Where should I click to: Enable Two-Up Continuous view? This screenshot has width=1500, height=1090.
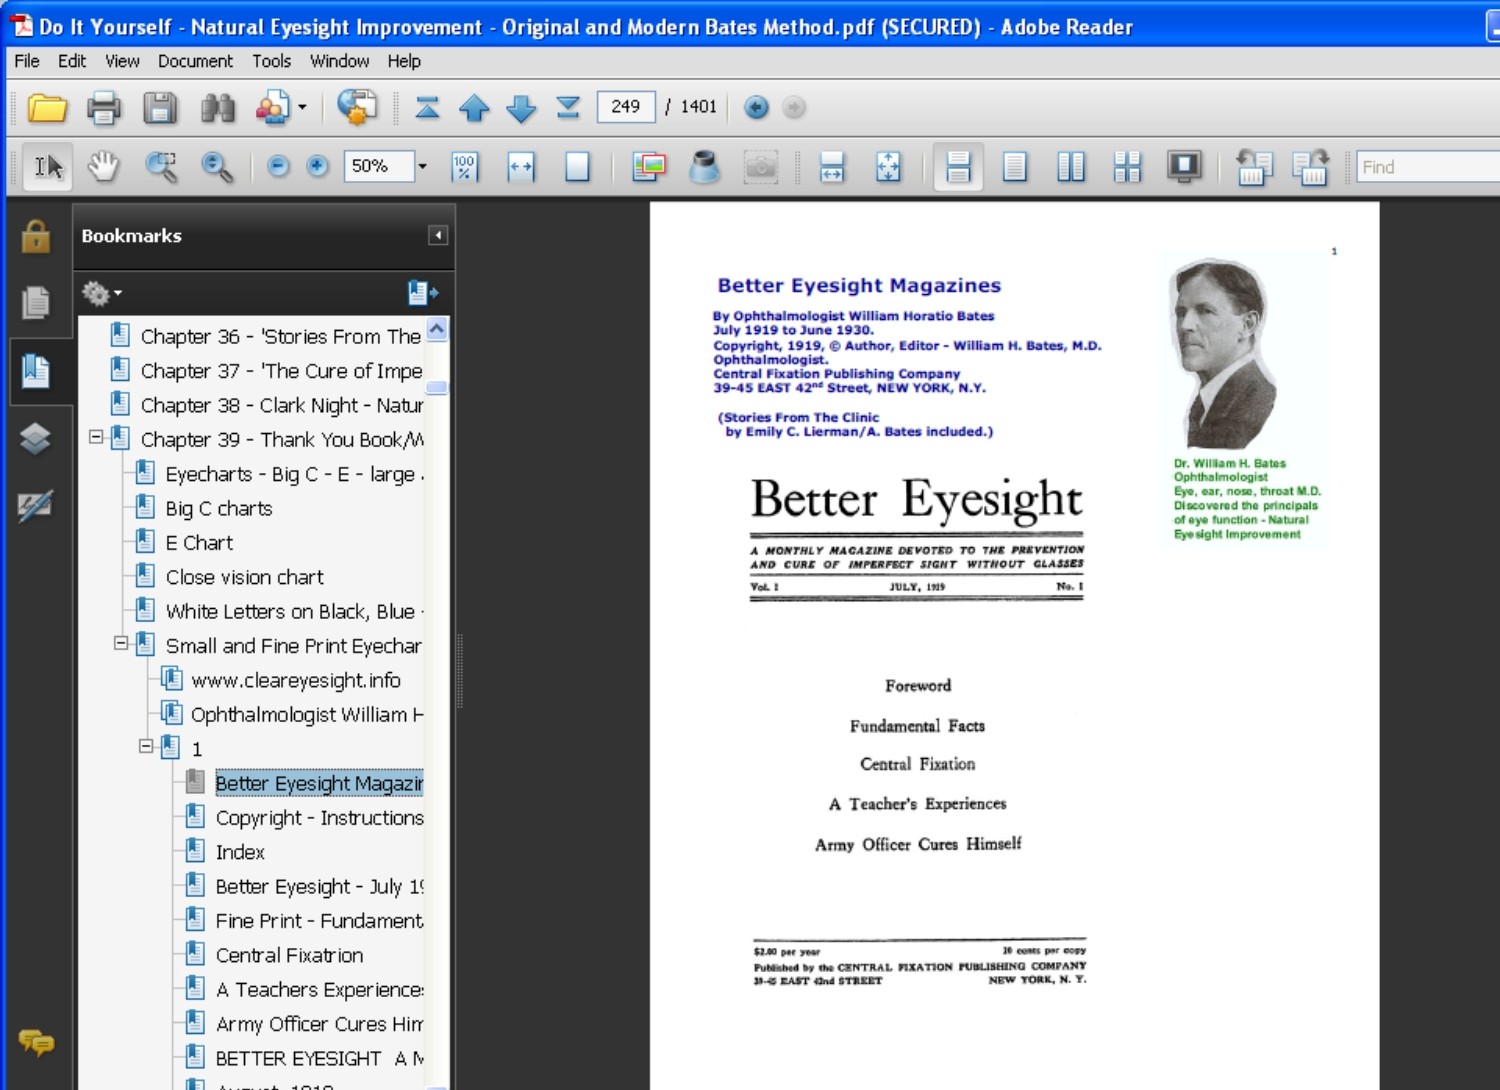click(x=1127, y=167)
